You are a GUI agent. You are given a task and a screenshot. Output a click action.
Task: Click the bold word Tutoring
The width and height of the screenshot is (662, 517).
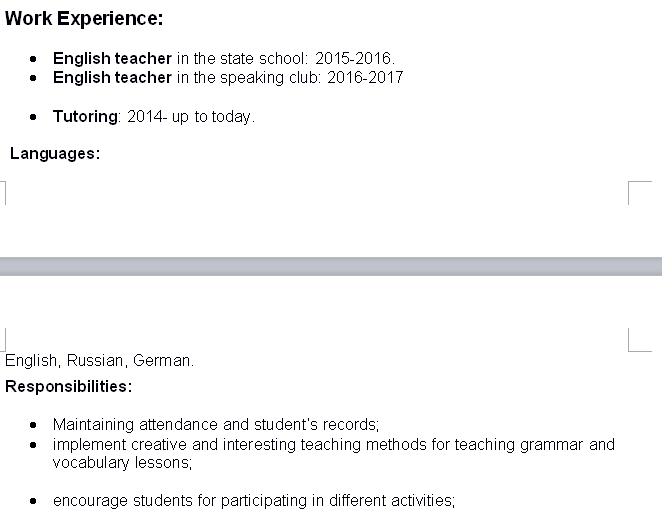click(85, 116)
